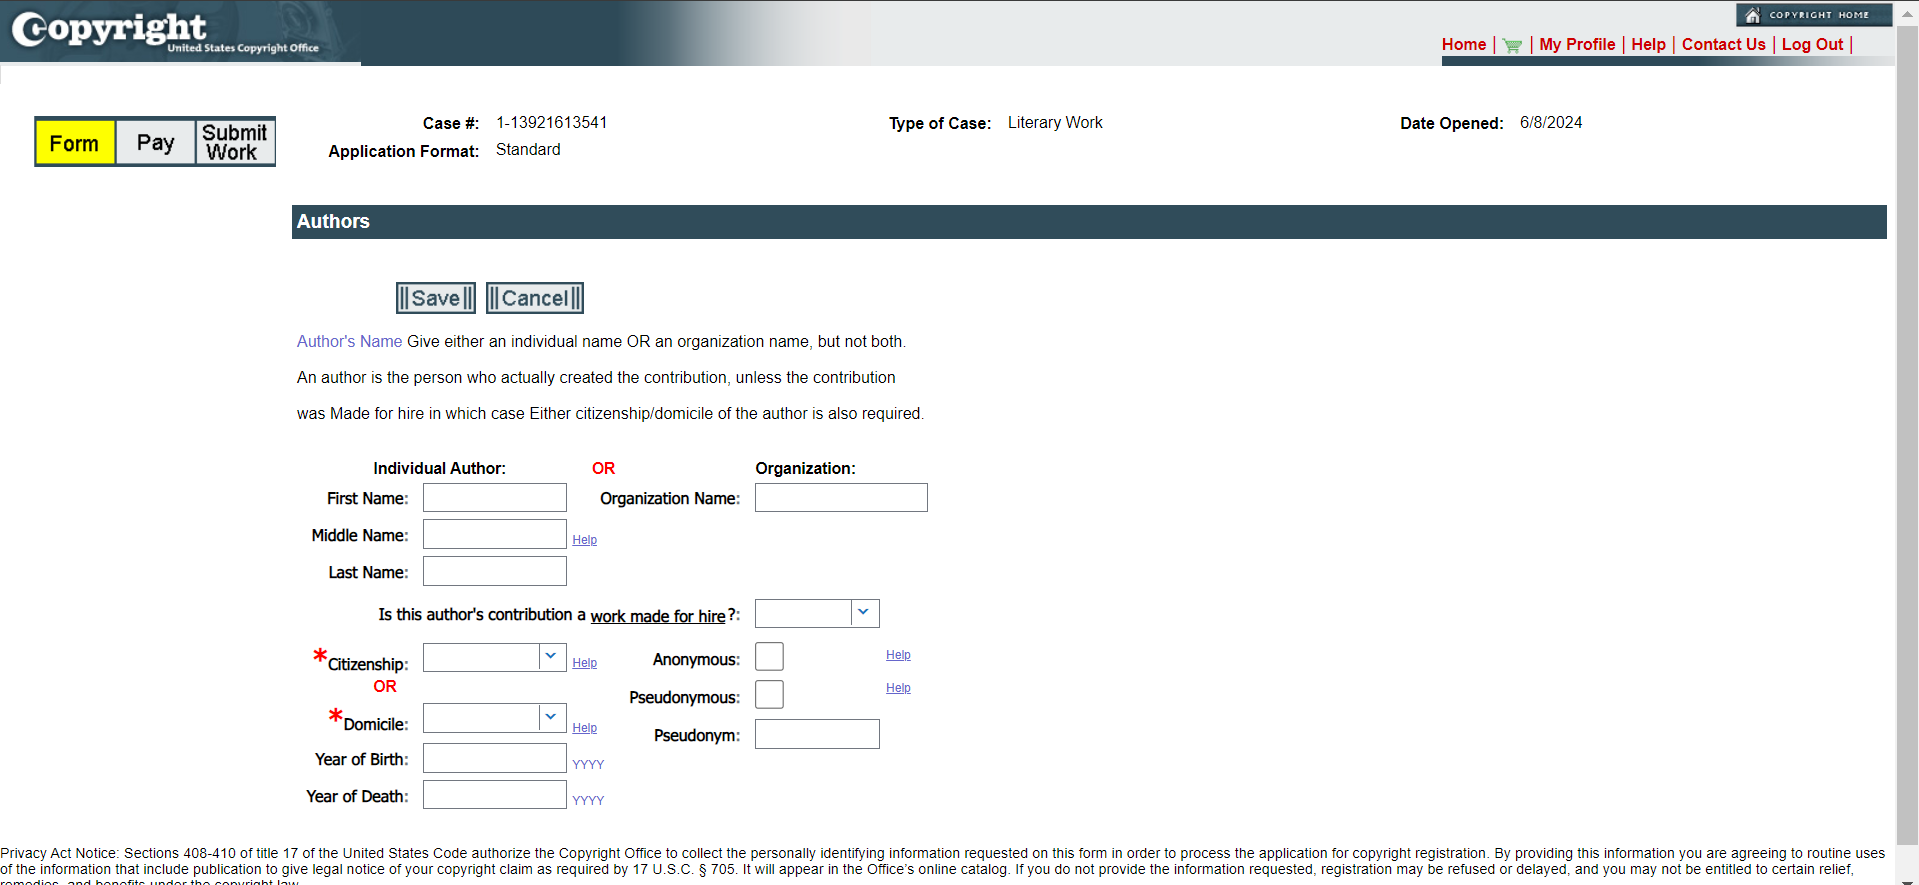Click the Last Name input field
Image resolution: width=1919 pixels, height=885 pixels.
point(495,571)
